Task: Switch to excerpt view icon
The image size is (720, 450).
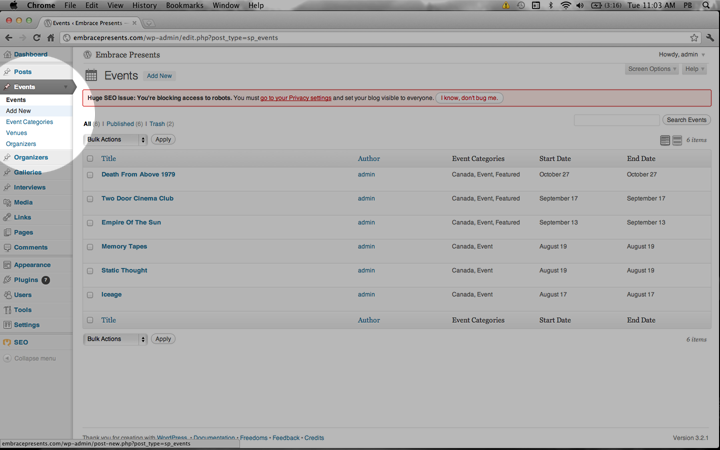Action: (677, 140)
